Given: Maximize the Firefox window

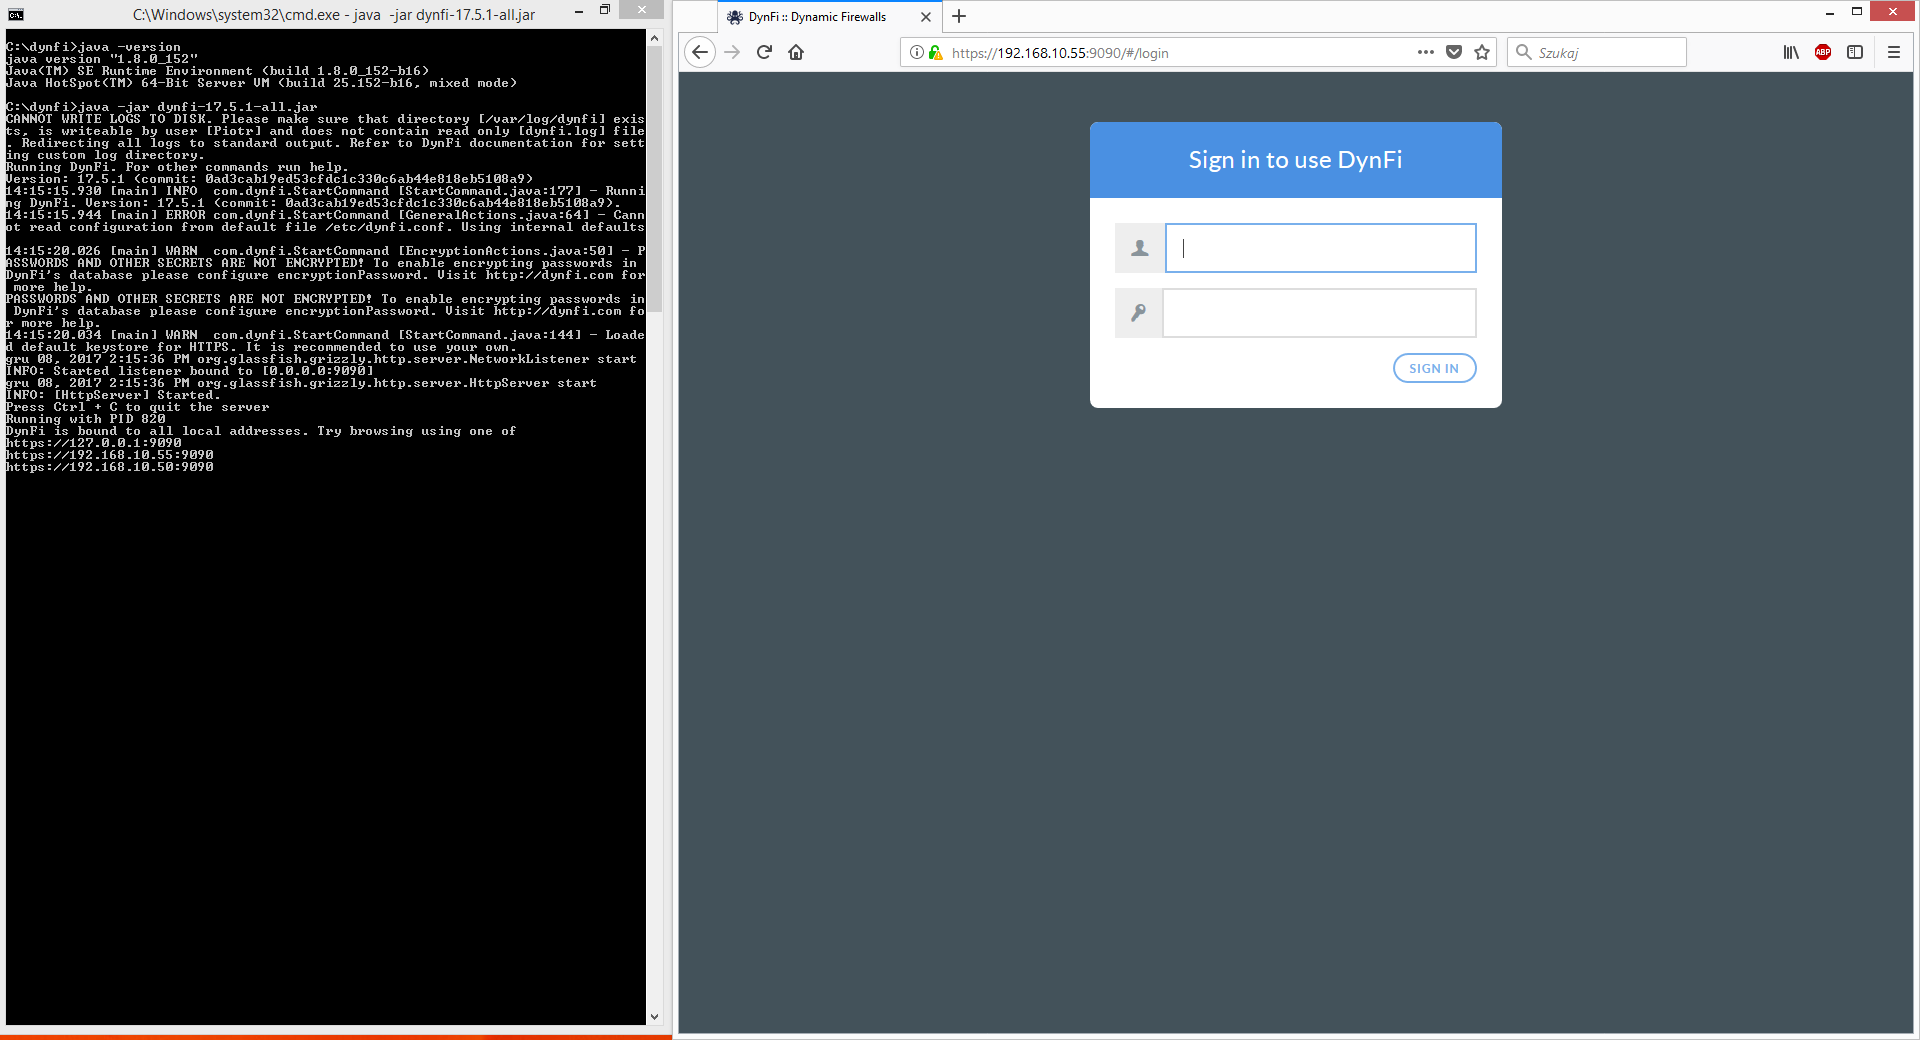Looking at the screenshot, I should tap(1856, 12).
